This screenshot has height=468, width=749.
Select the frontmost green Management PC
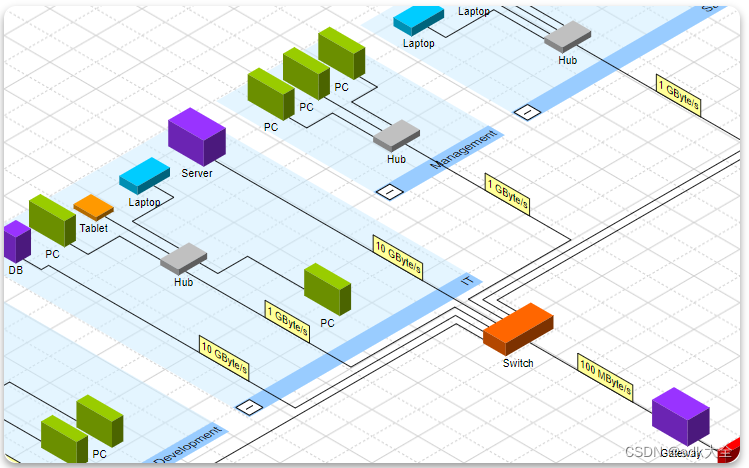271,94
